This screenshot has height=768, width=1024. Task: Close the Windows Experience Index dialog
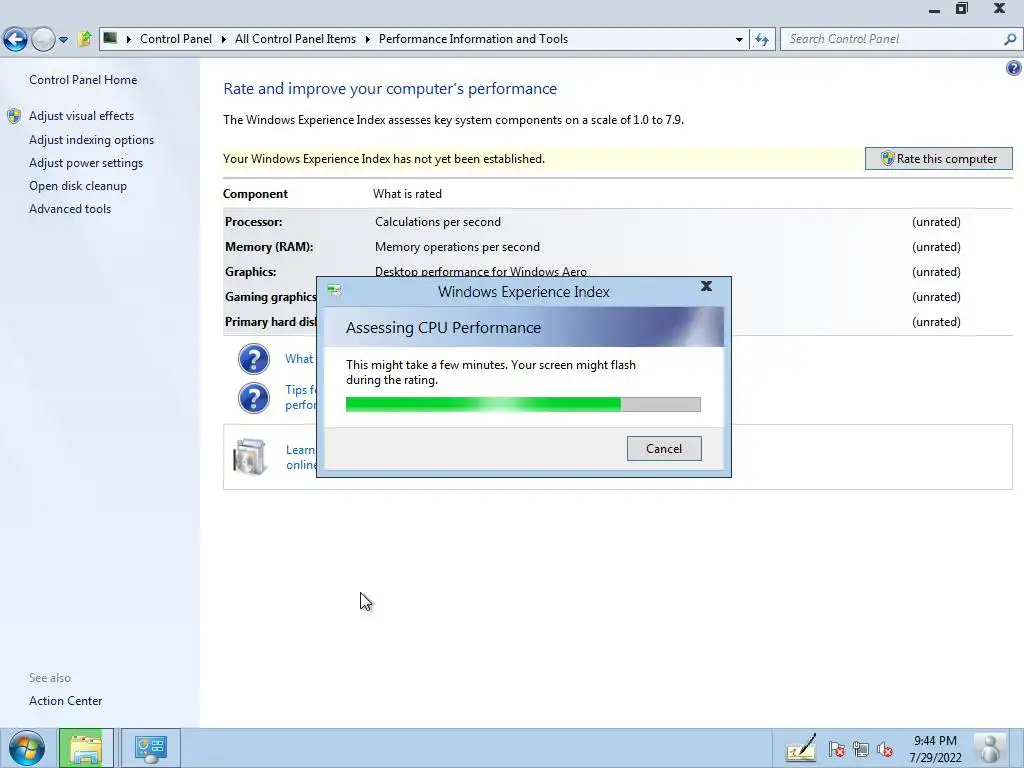[706, 286]
